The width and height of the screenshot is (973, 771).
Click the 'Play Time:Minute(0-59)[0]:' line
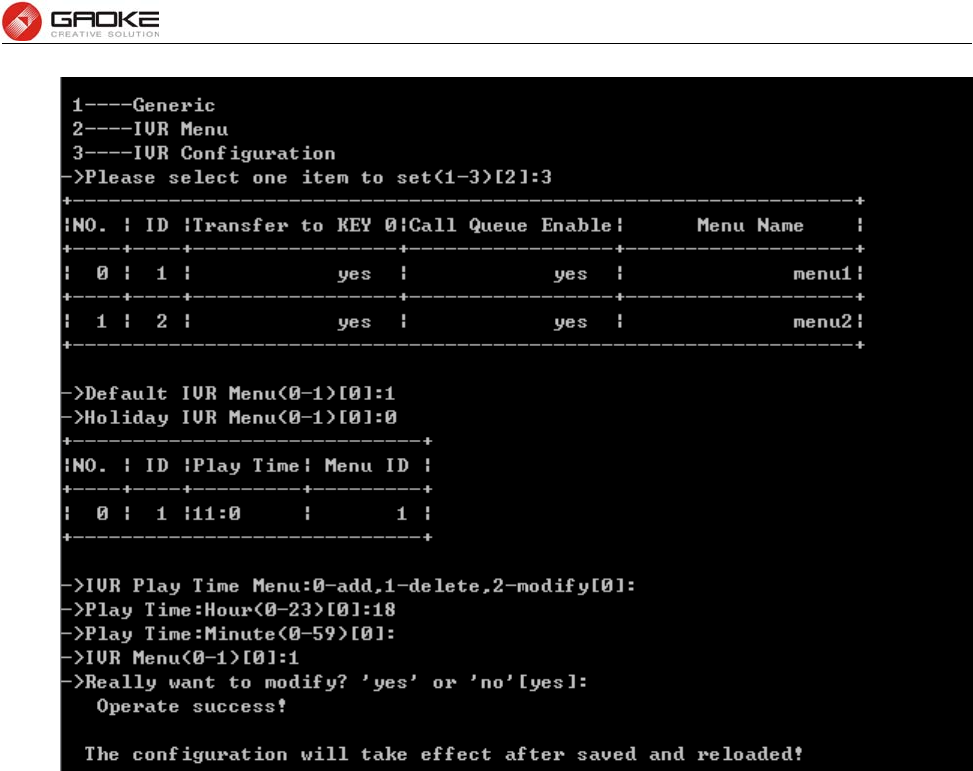click(x=228, y=634)
